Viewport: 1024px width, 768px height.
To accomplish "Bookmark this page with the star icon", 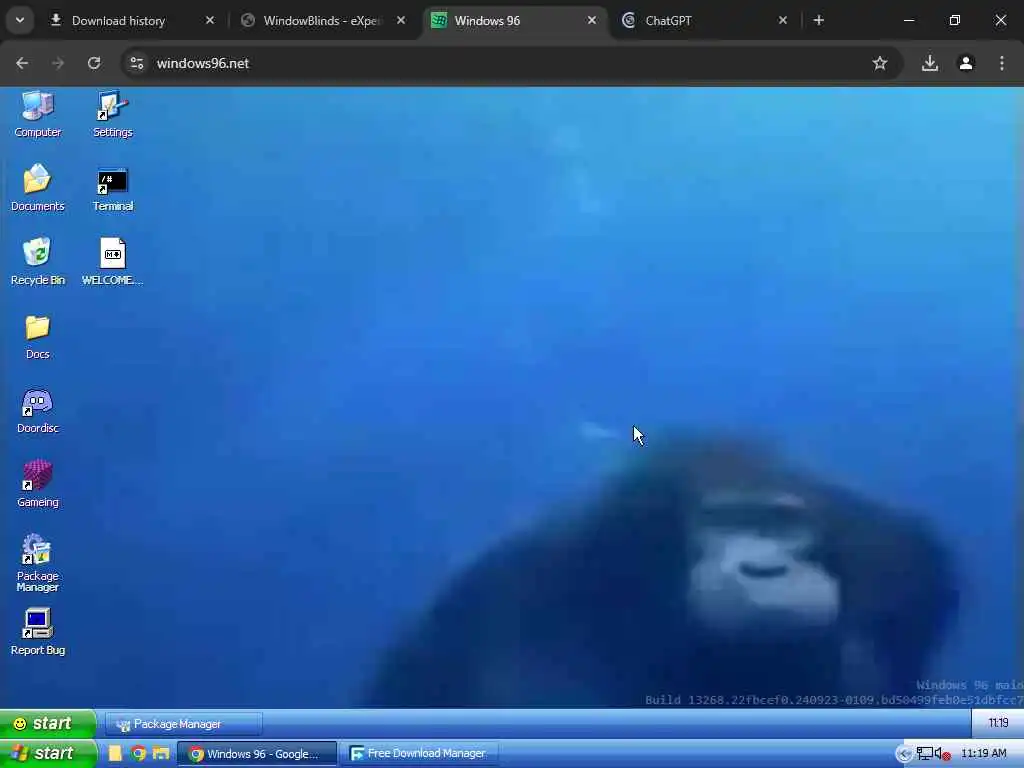I will 880,63.
